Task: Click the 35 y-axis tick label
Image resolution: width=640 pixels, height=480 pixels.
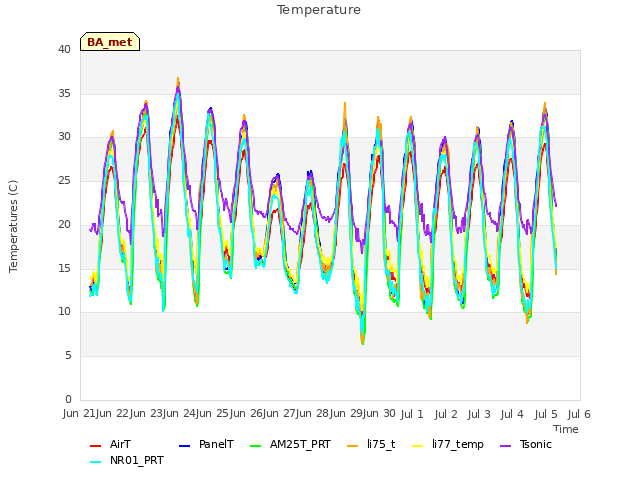Action: pyautogui.click(x=64, y=93)
